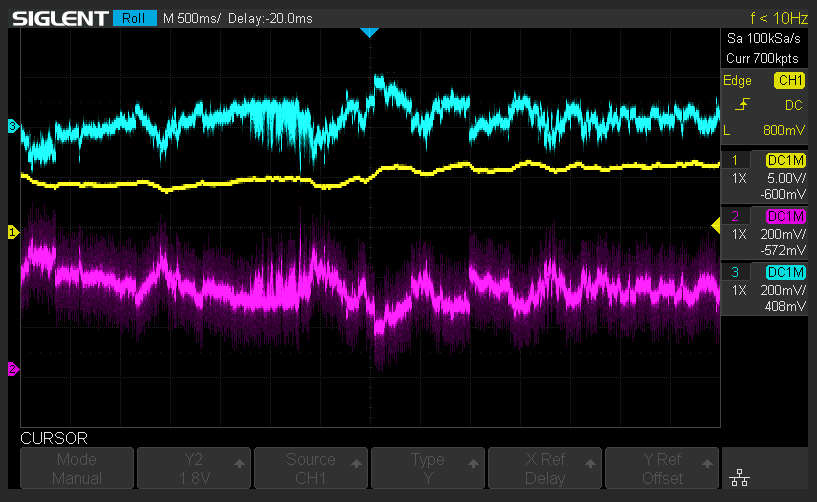817x502 pixels.
Task: Click the channel 1 5.00V/ scale value
Action: (786, 178)
